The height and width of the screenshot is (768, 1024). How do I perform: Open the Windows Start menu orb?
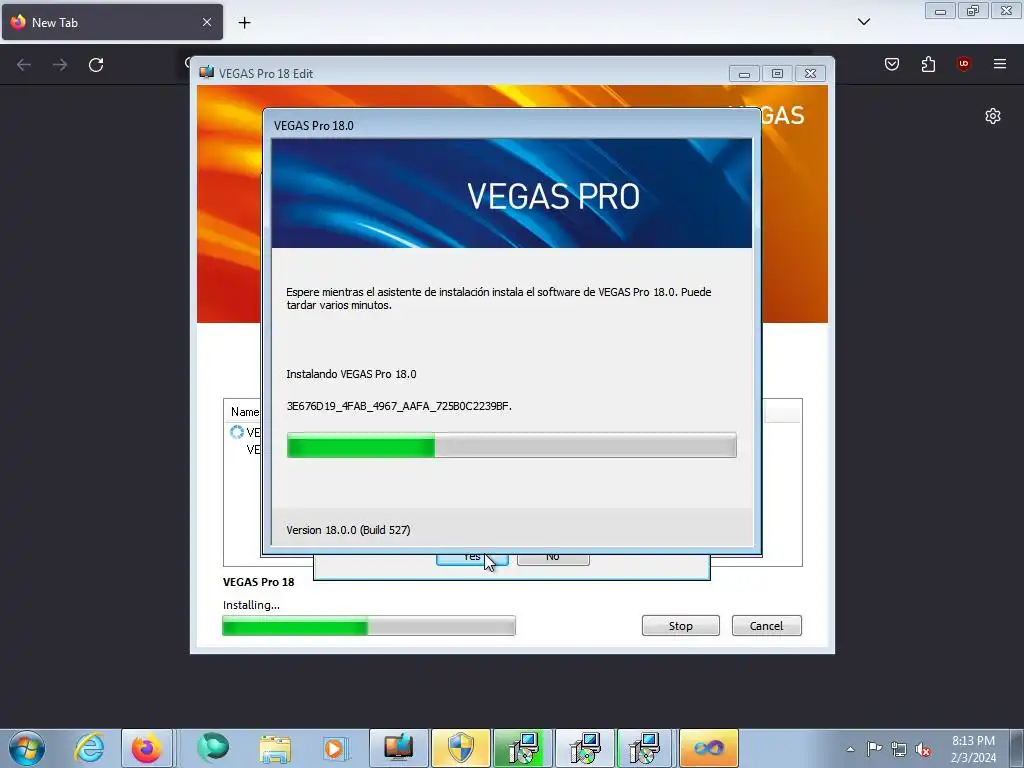pyautogui.click(x=27, y=748)
